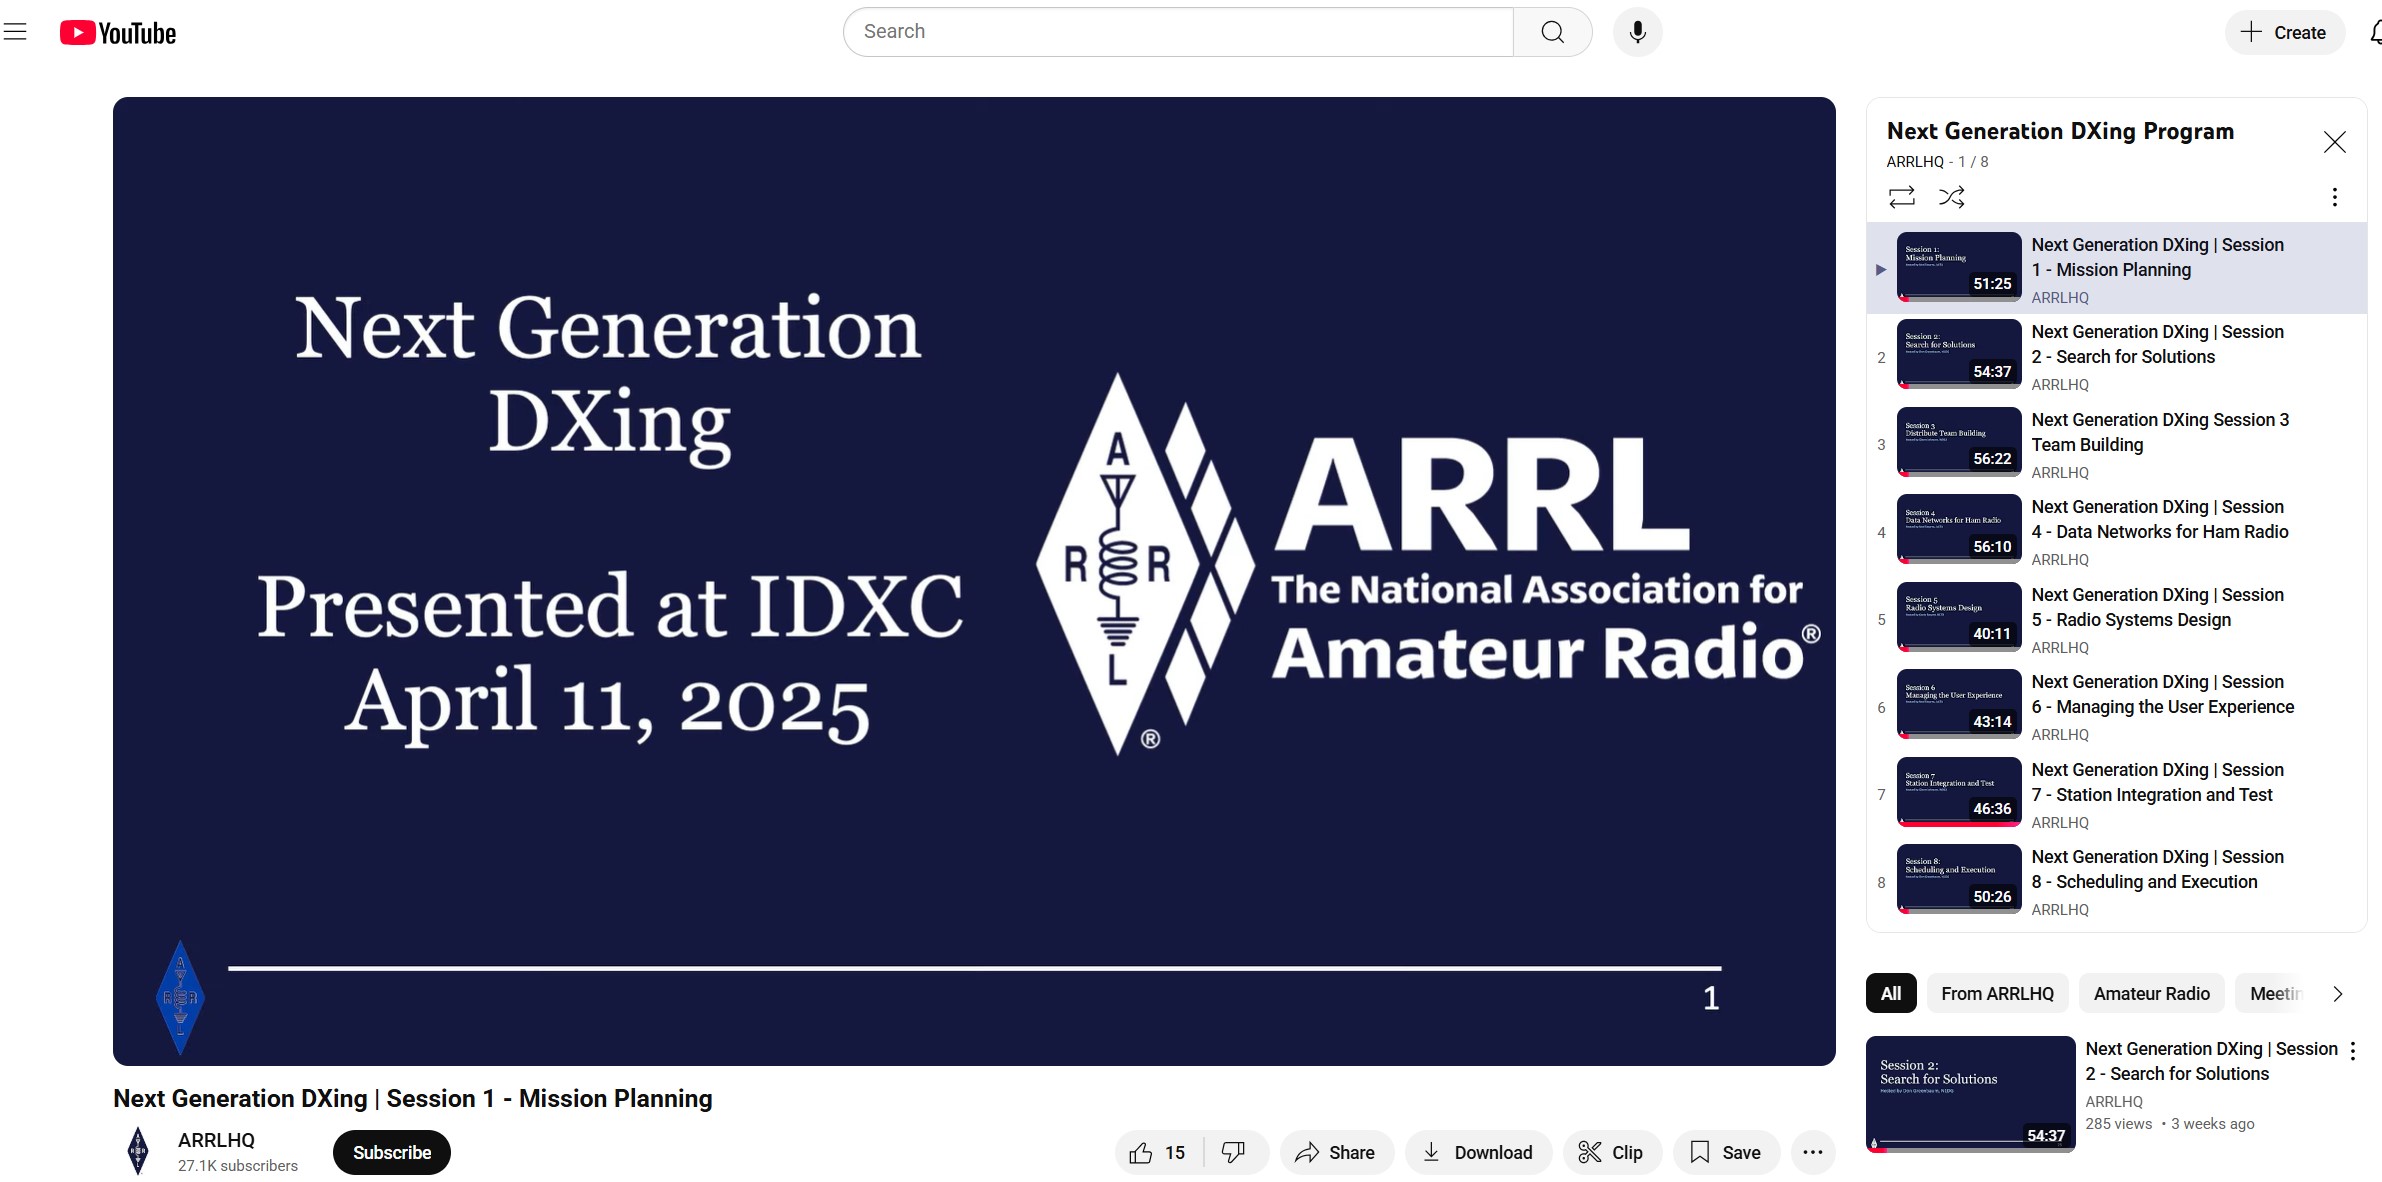Open more actions ellipsis under video
This screenshot has width=2382, height=1182.
[x=1812, y=1152]
